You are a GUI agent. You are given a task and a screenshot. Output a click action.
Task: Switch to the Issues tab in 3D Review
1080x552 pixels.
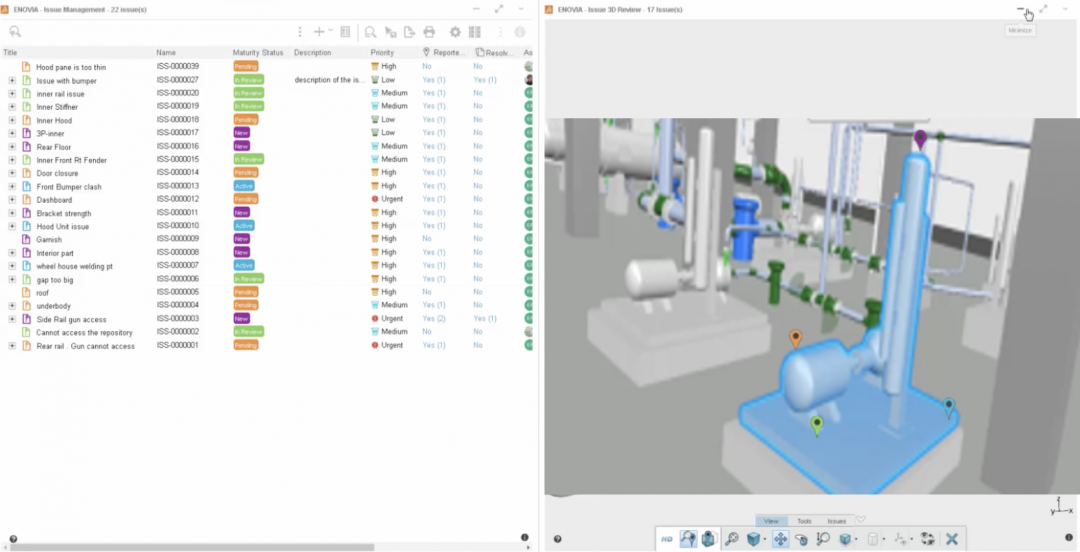point(837,521)
